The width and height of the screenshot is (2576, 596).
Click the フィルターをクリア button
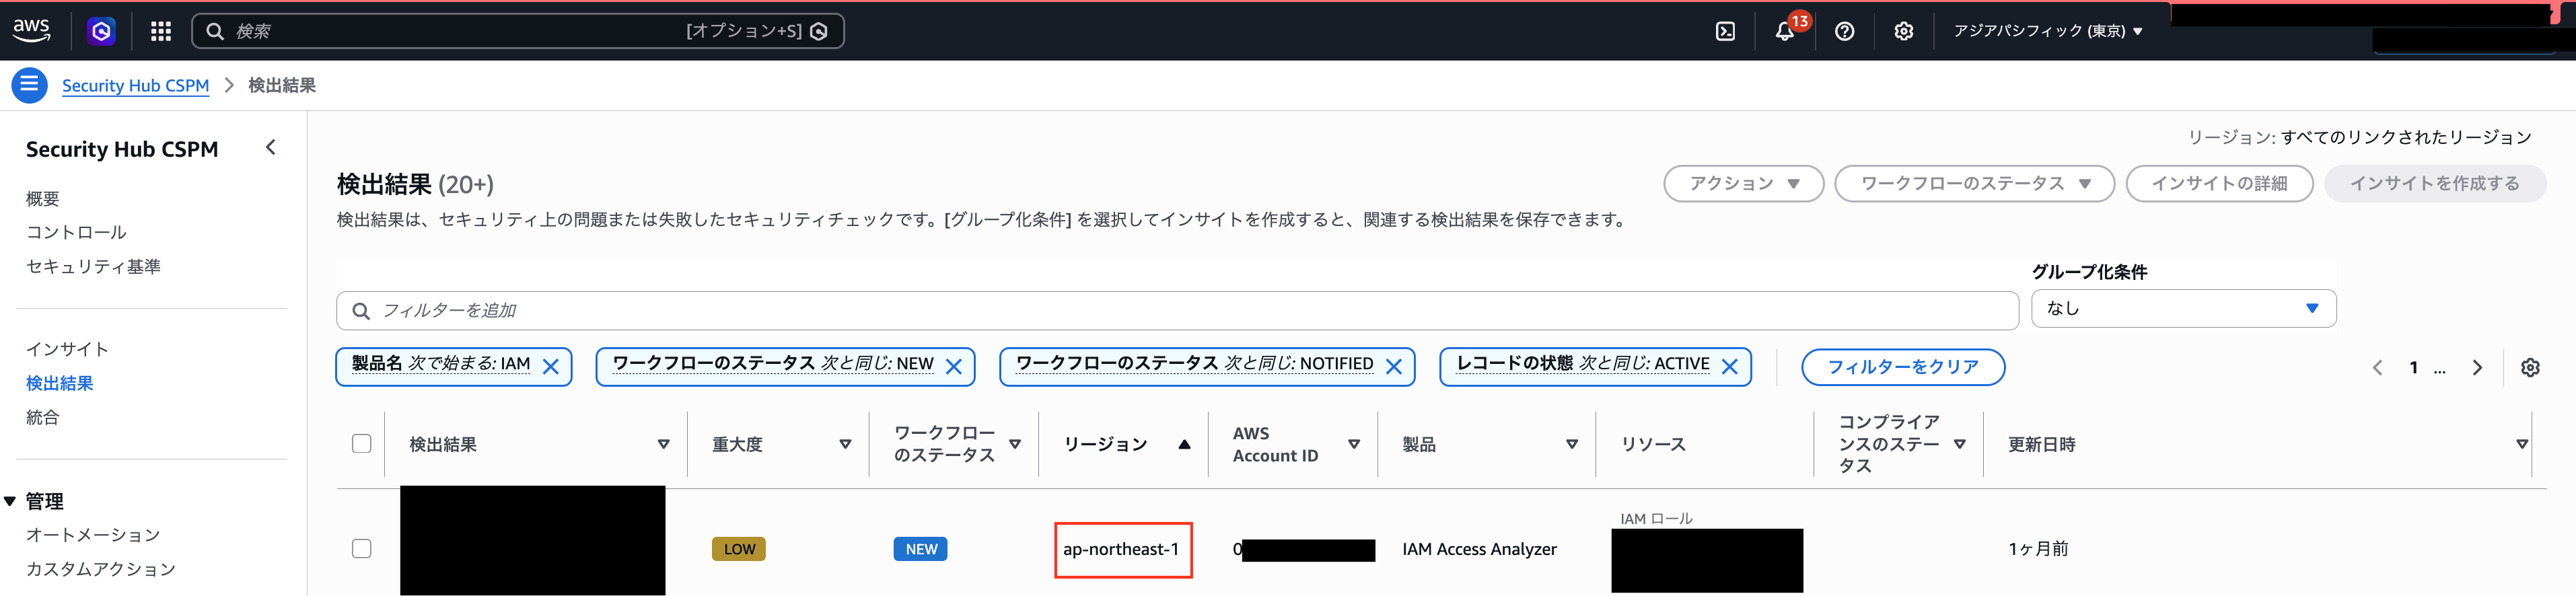(x=1902, y=367)
